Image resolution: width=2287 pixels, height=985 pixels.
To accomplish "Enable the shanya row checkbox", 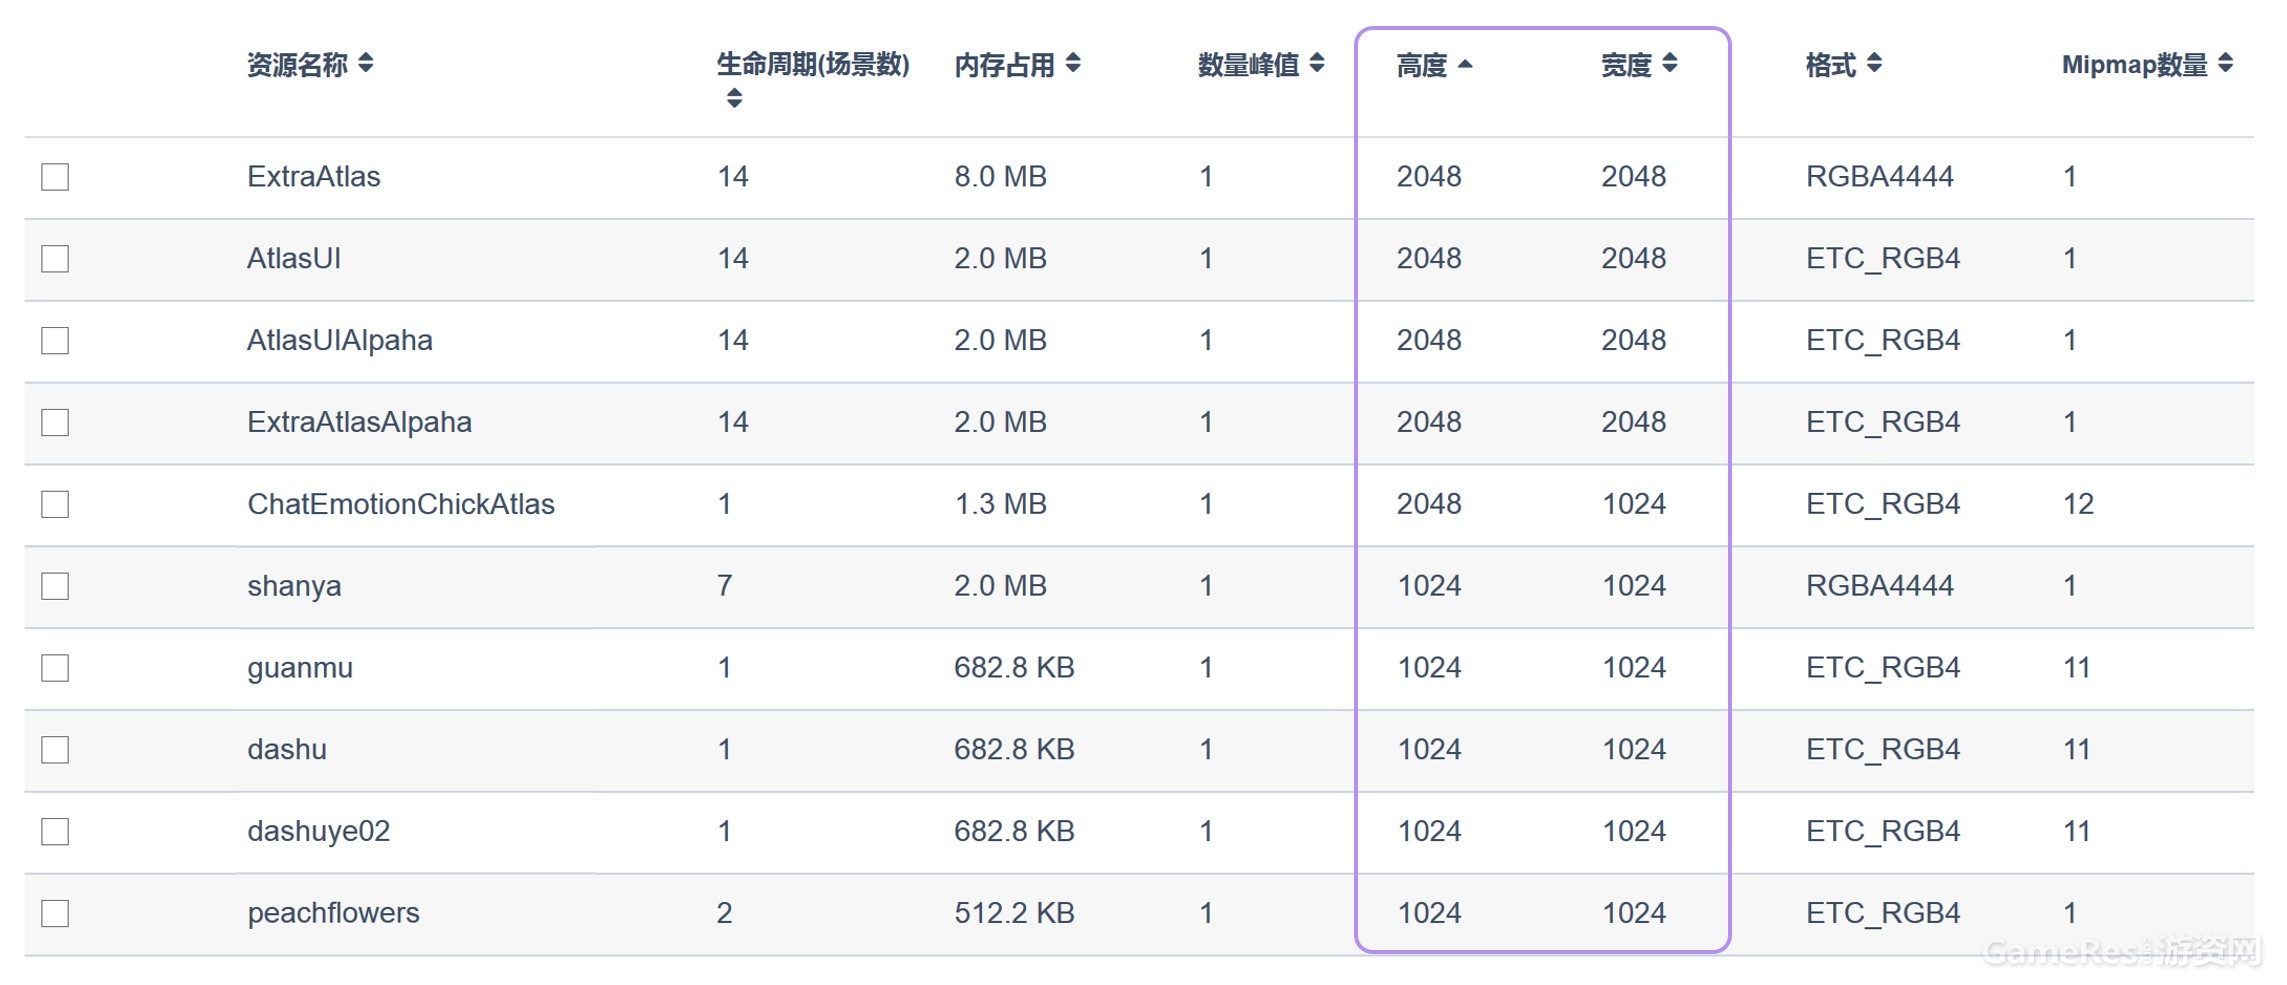I will point(55,586).
